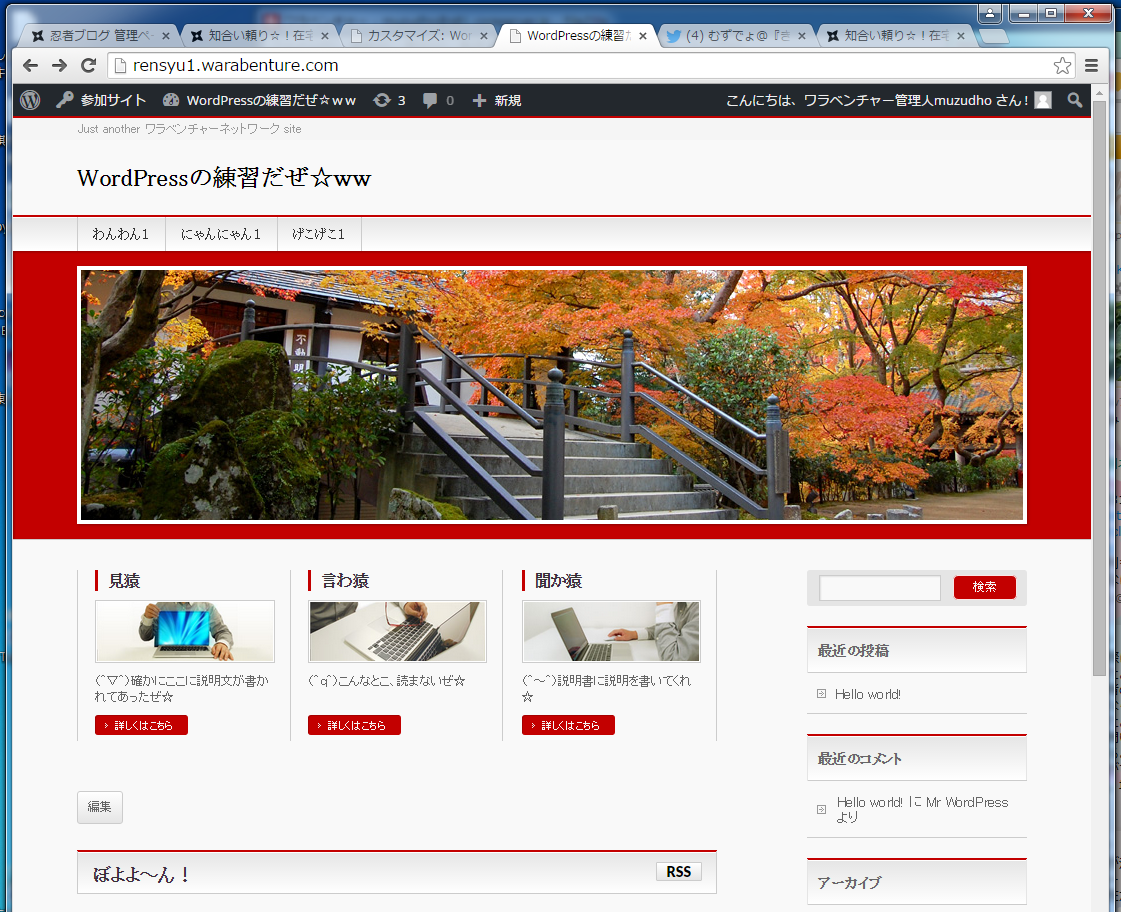
Task: Click the site title WordPressの練習だぜ☆ww heading
Action: point(224,177)
